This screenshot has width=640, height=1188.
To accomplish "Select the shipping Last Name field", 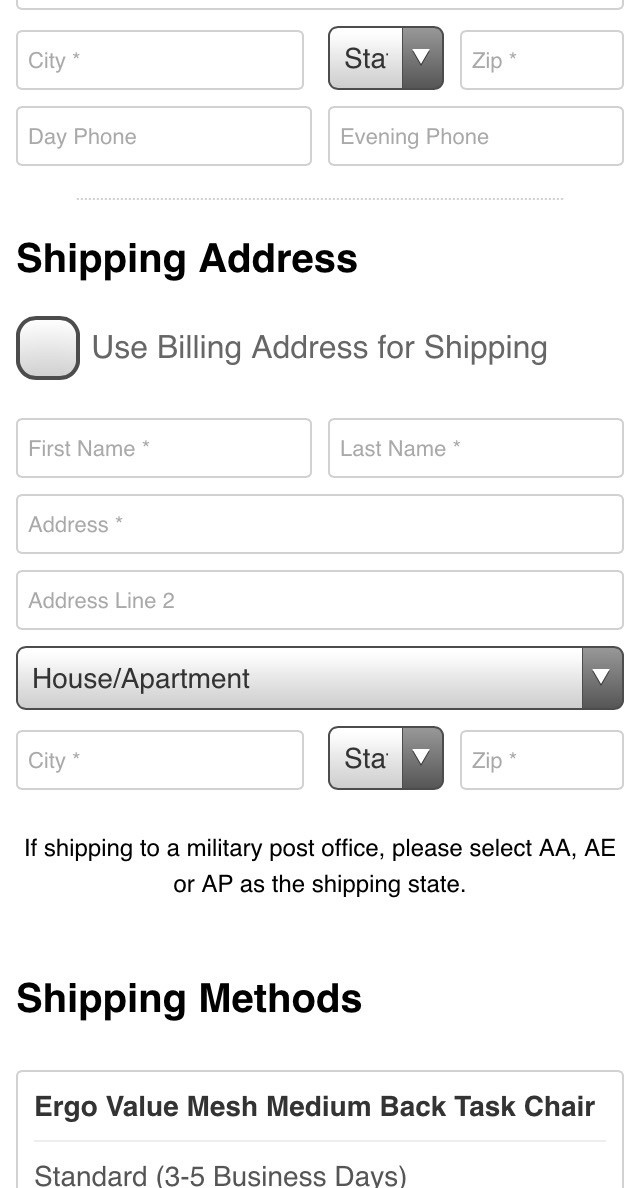I will coord(475,448).
